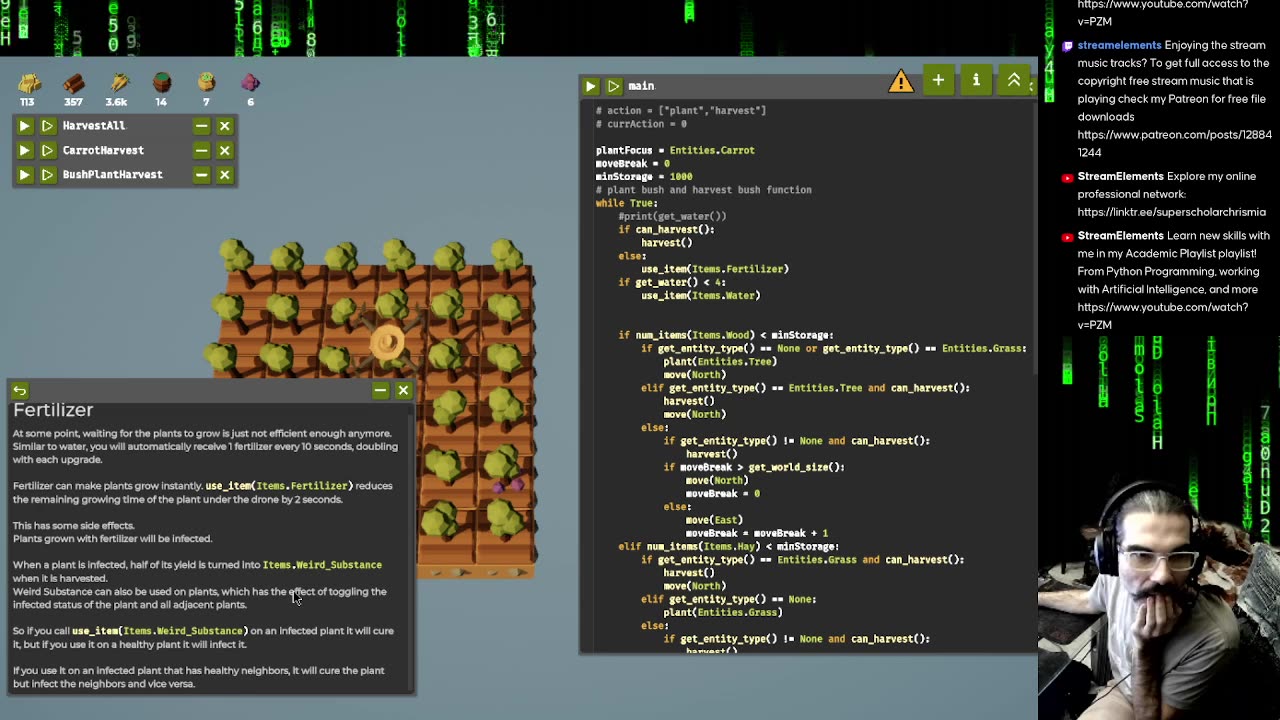Run the CarrotHarvest script
The height and width of the screenshot is (720, 1280).
[x=24, y=150]
